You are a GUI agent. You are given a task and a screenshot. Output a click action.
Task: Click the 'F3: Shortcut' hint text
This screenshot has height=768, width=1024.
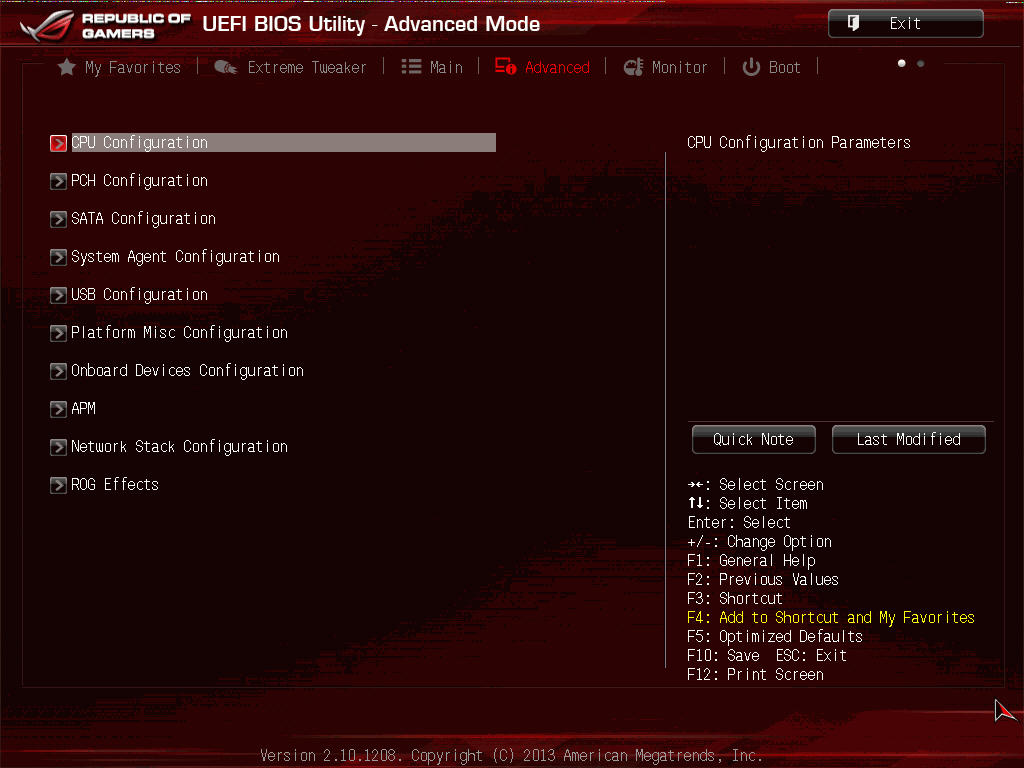pyautogui.click(x=735, y=599)
